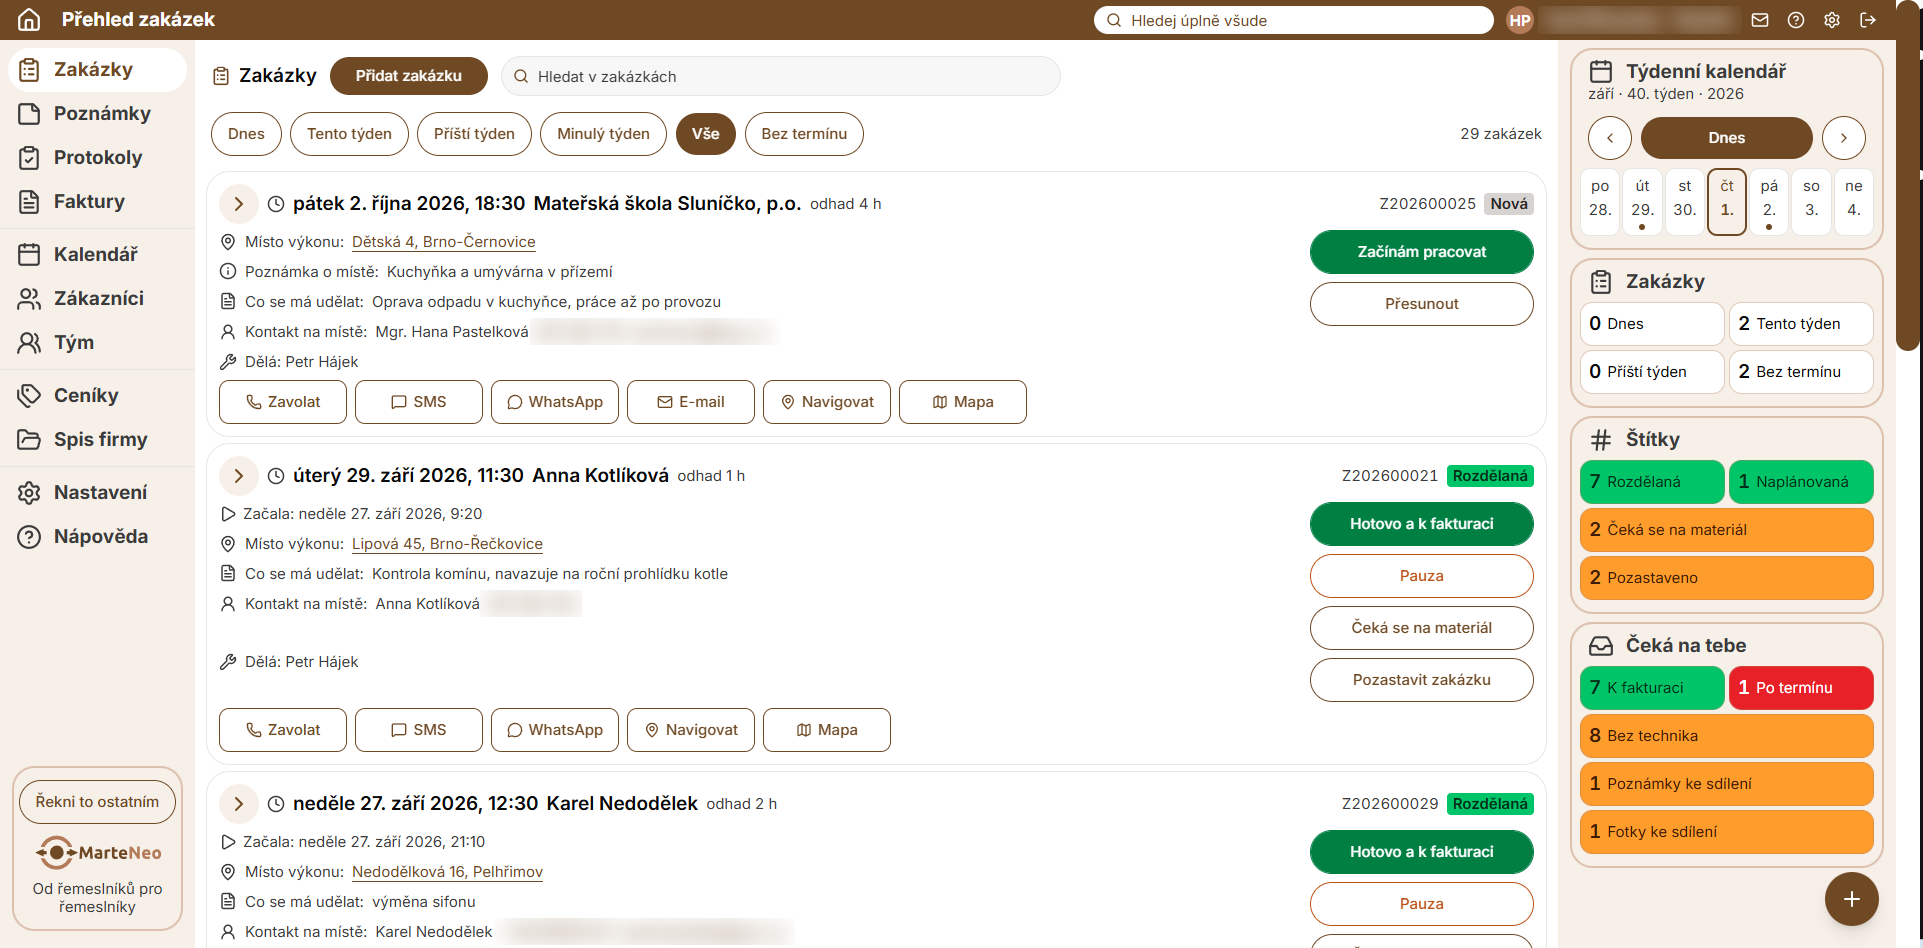Expand the Mateřská škola Sluníčko order
This screenshot has height=948, width=1923.
pyautogui.click(x=238, y=204)
